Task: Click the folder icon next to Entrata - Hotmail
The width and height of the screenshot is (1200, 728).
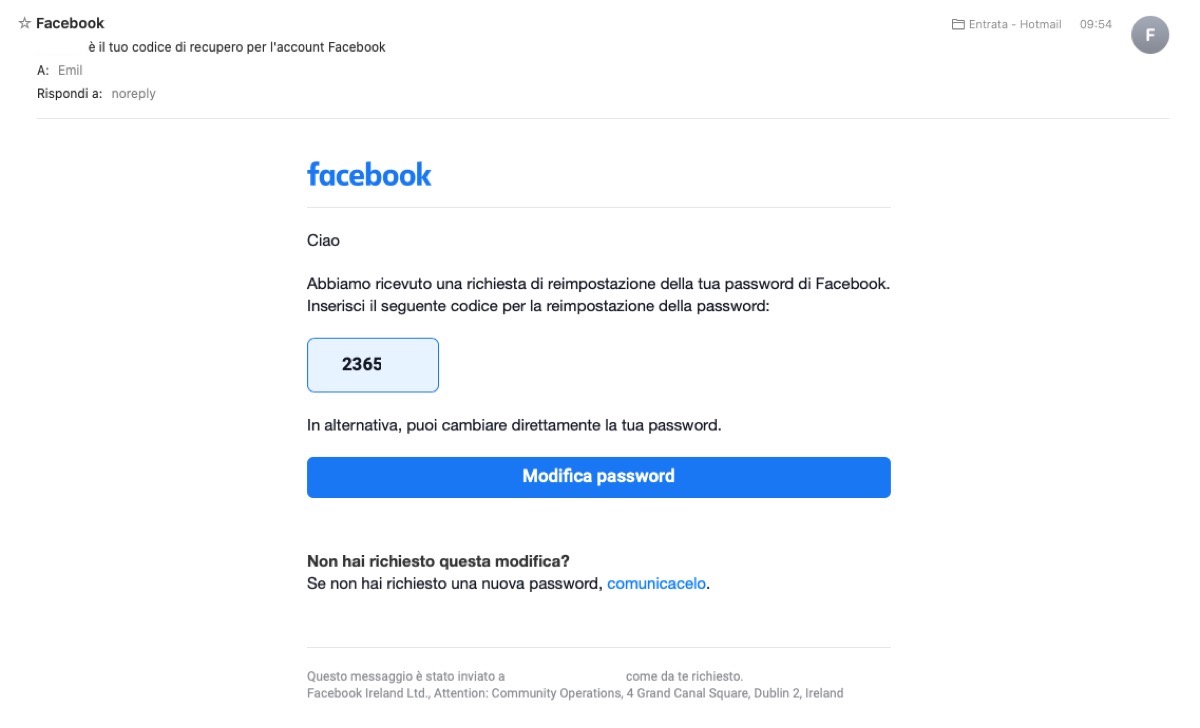Action: pos(958,24)
